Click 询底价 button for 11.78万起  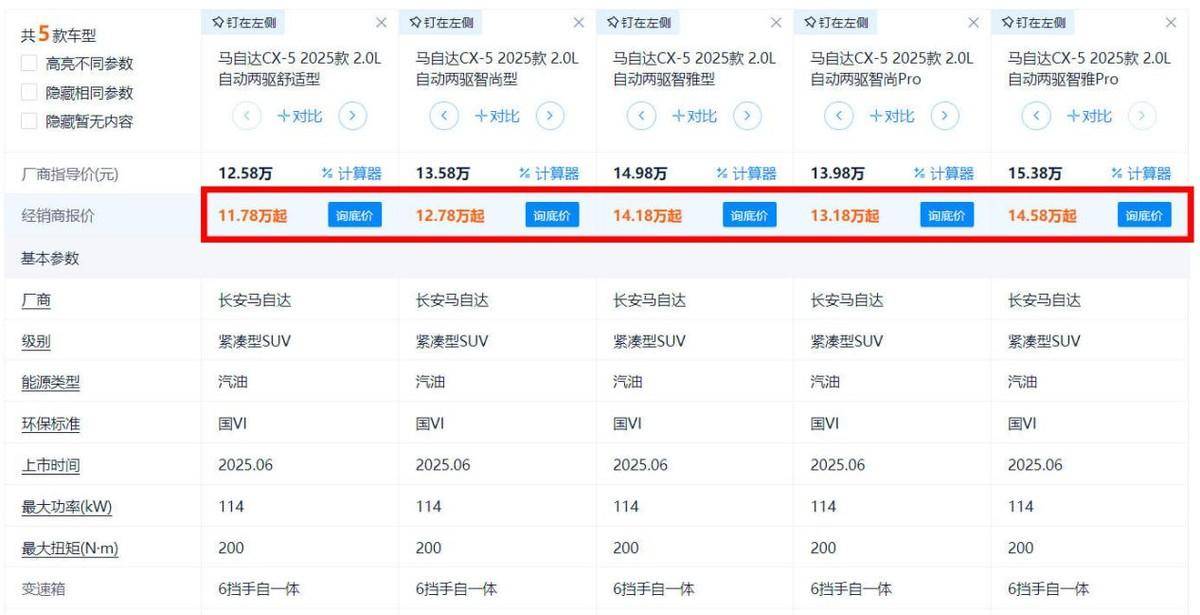pos(354,215)
